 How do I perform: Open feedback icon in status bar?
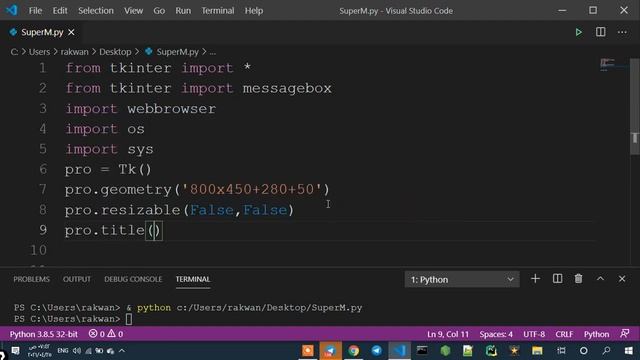click(x=624, y=334)
